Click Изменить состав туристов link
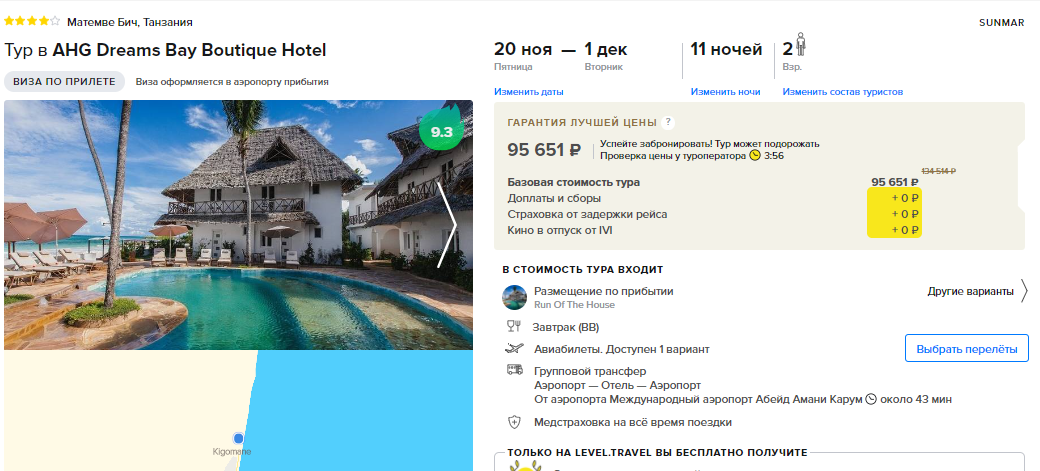 (842, 92)
